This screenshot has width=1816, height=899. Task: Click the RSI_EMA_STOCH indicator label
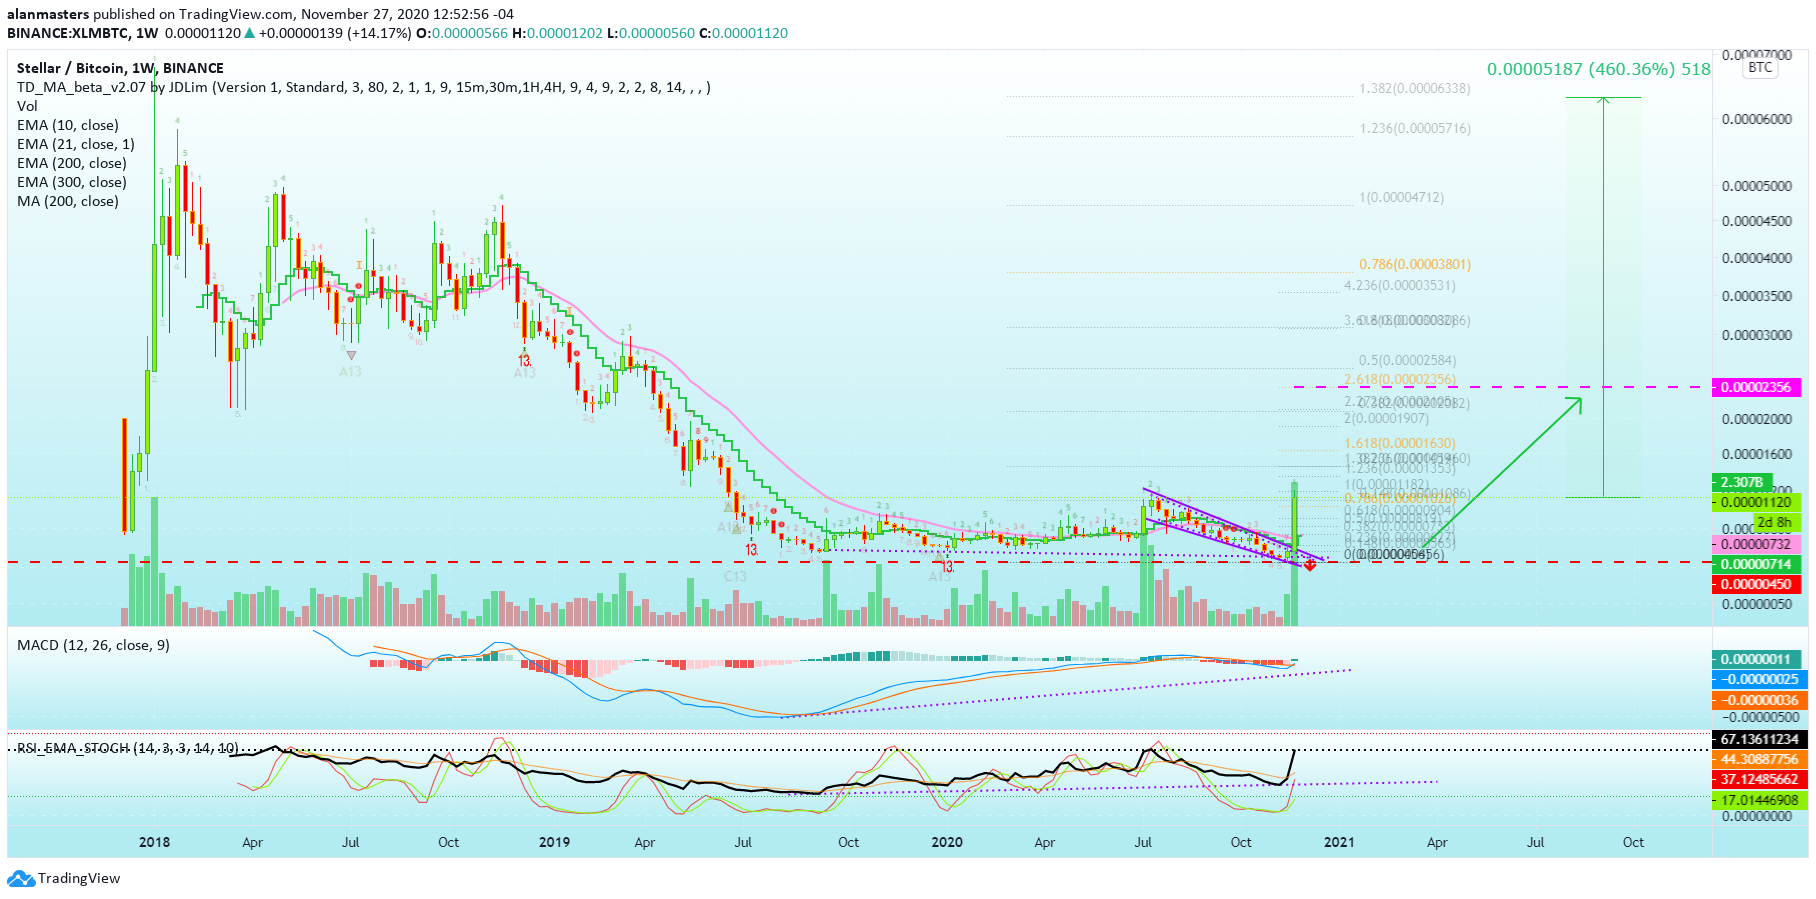click(128, 748)
